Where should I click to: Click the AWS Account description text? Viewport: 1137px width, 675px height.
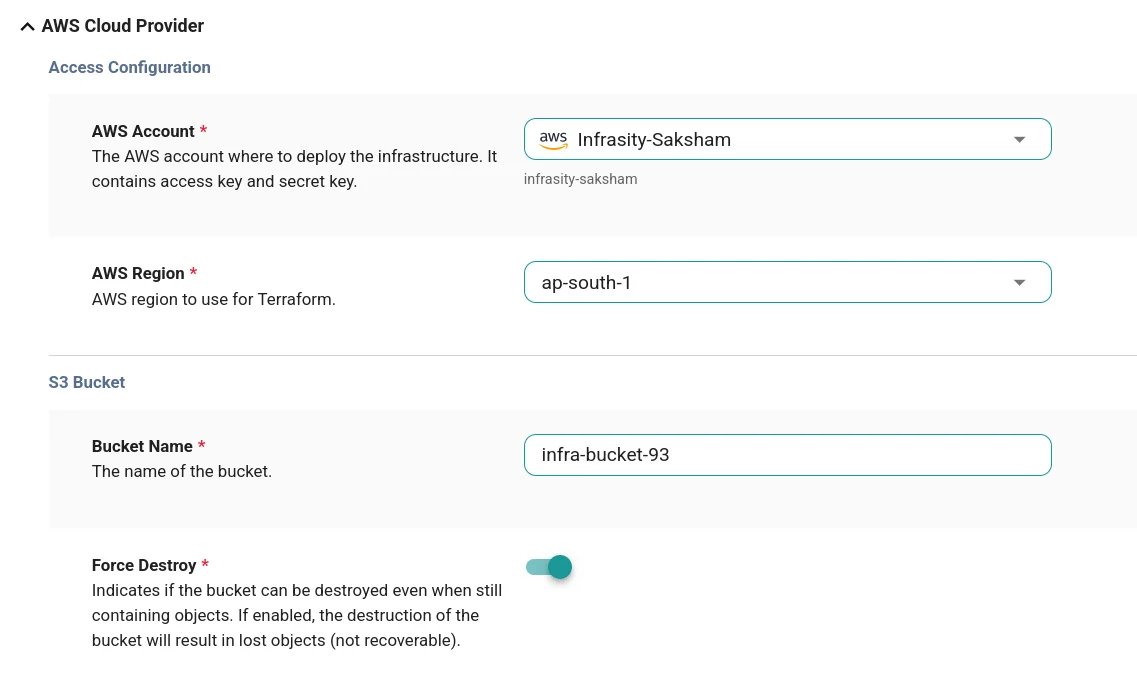click(x=294, y=169)
